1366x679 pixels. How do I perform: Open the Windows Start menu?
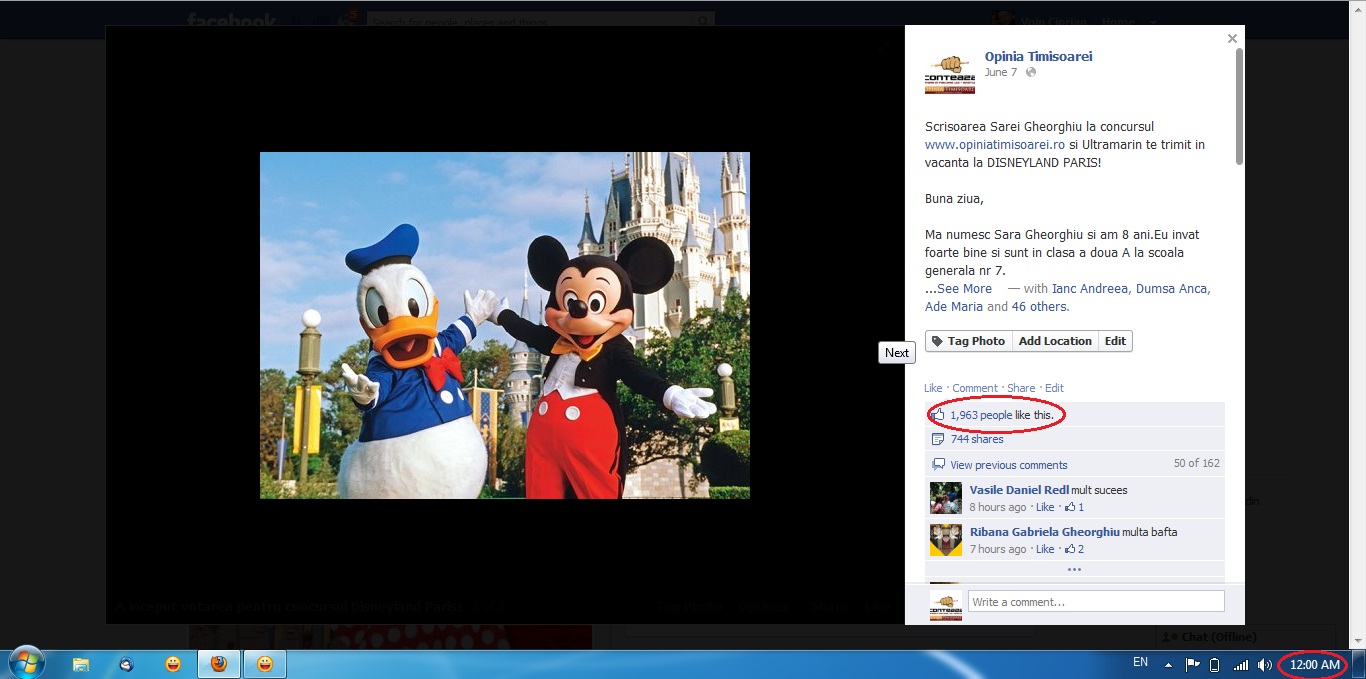pos(26,664)
